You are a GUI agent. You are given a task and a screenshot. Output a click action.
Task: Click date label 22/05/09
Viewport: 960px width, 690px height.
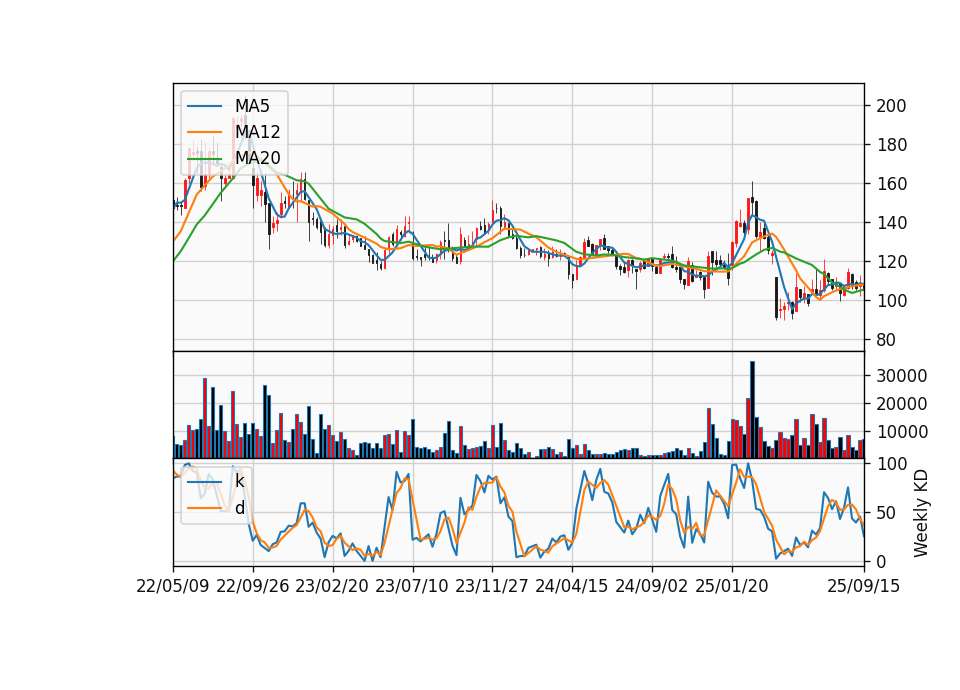point(173,586)
